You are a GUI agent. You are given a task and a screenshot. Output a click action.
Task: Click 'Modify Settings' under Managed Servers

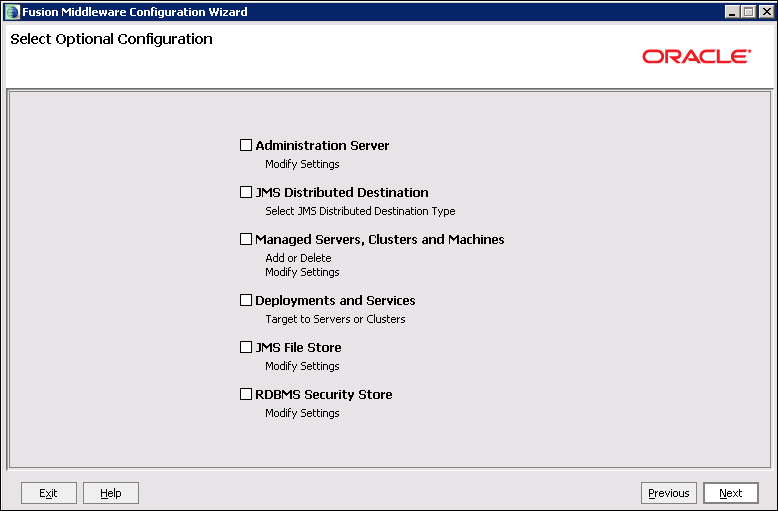coord(302,272)
